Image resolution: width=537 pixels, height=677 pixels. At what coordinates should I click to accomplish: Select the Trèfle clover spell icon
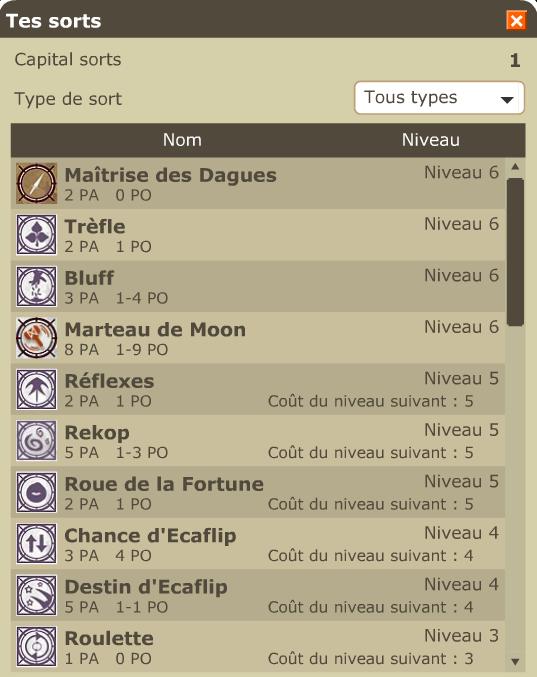click(36, 234)
